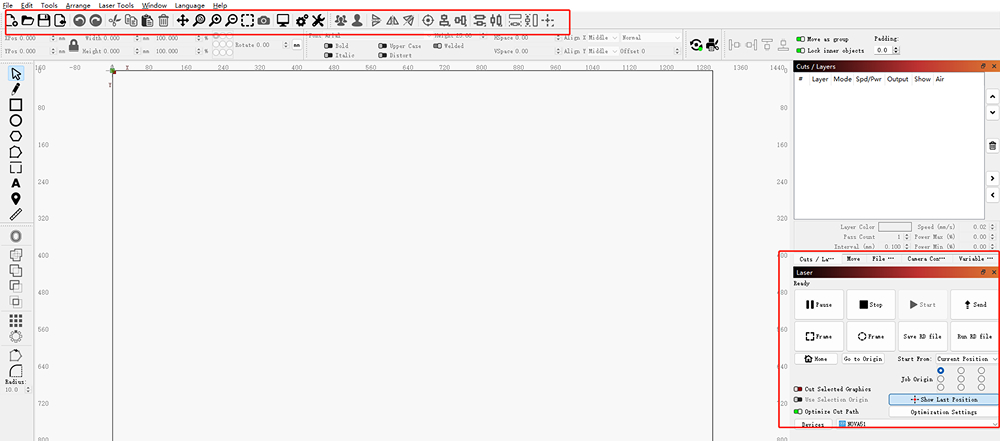Viewport: 1000px width, 441px height.
Task: Select the Position Laser pin tool
Action: (x=16, y=198)
